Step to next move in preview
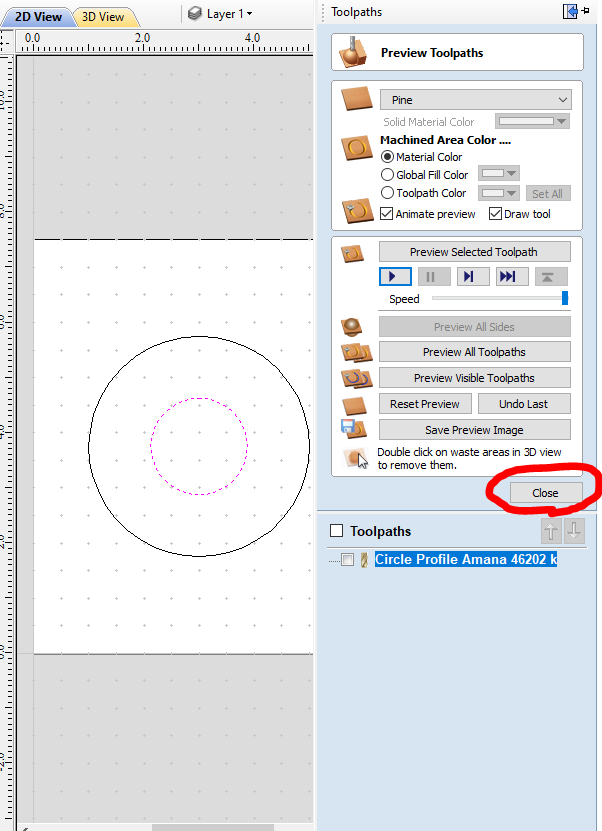The image size is (602, 831). pos(473,277)
